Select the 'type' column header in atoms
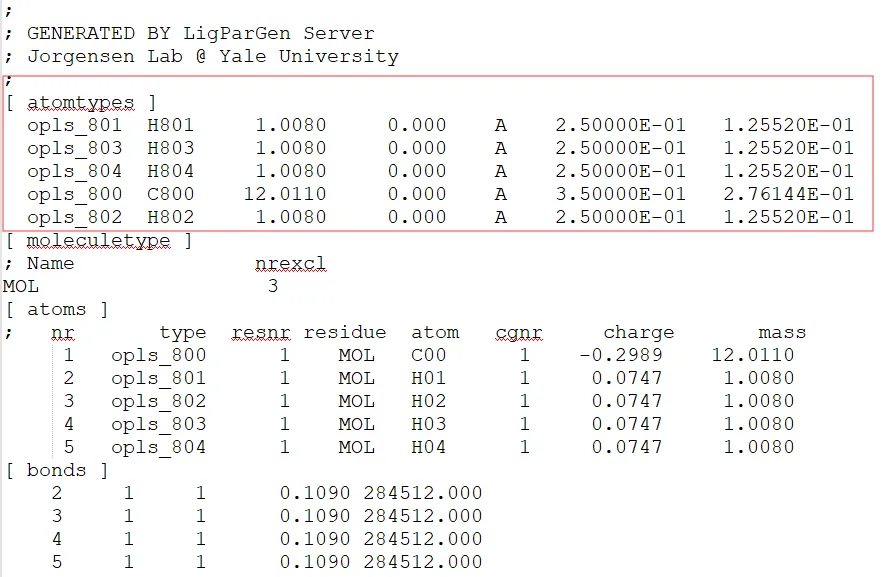This screenshot has width=890, height=577. pyautogui.click(x=183, y=332)
